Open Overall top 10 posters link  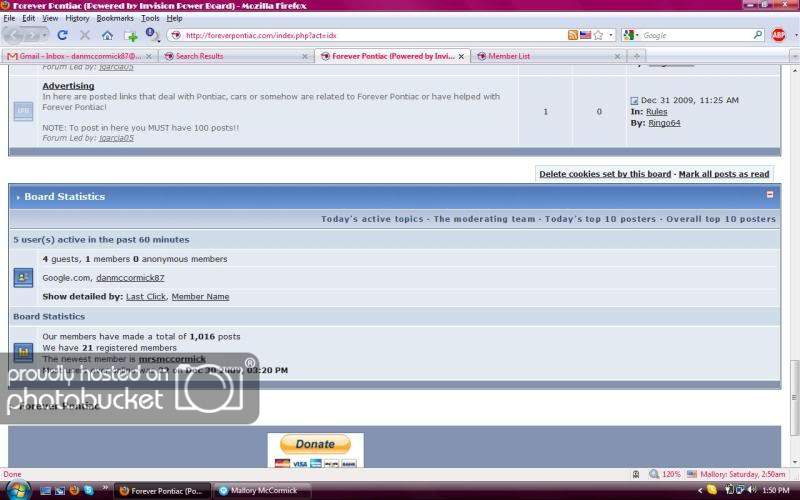tap(720, 219)
